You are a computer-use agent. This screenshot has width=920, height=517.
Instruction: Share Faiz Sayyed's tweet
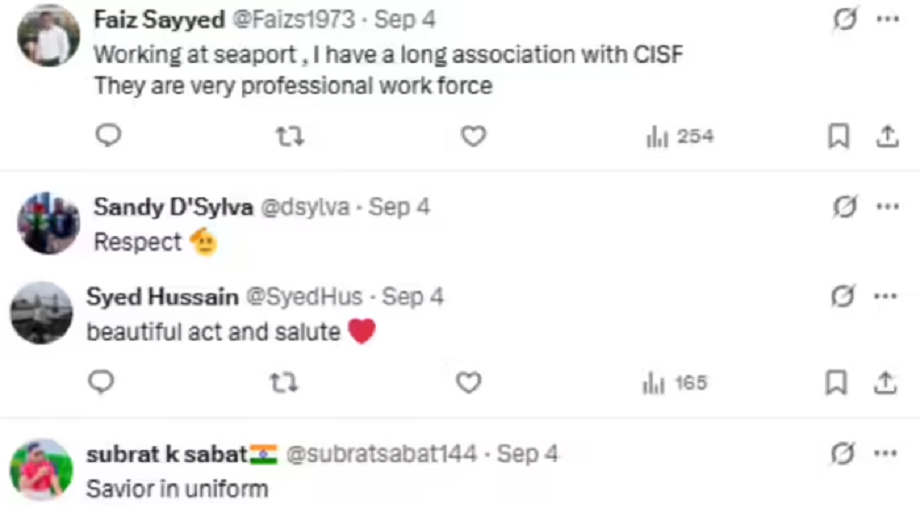point(887,136)
